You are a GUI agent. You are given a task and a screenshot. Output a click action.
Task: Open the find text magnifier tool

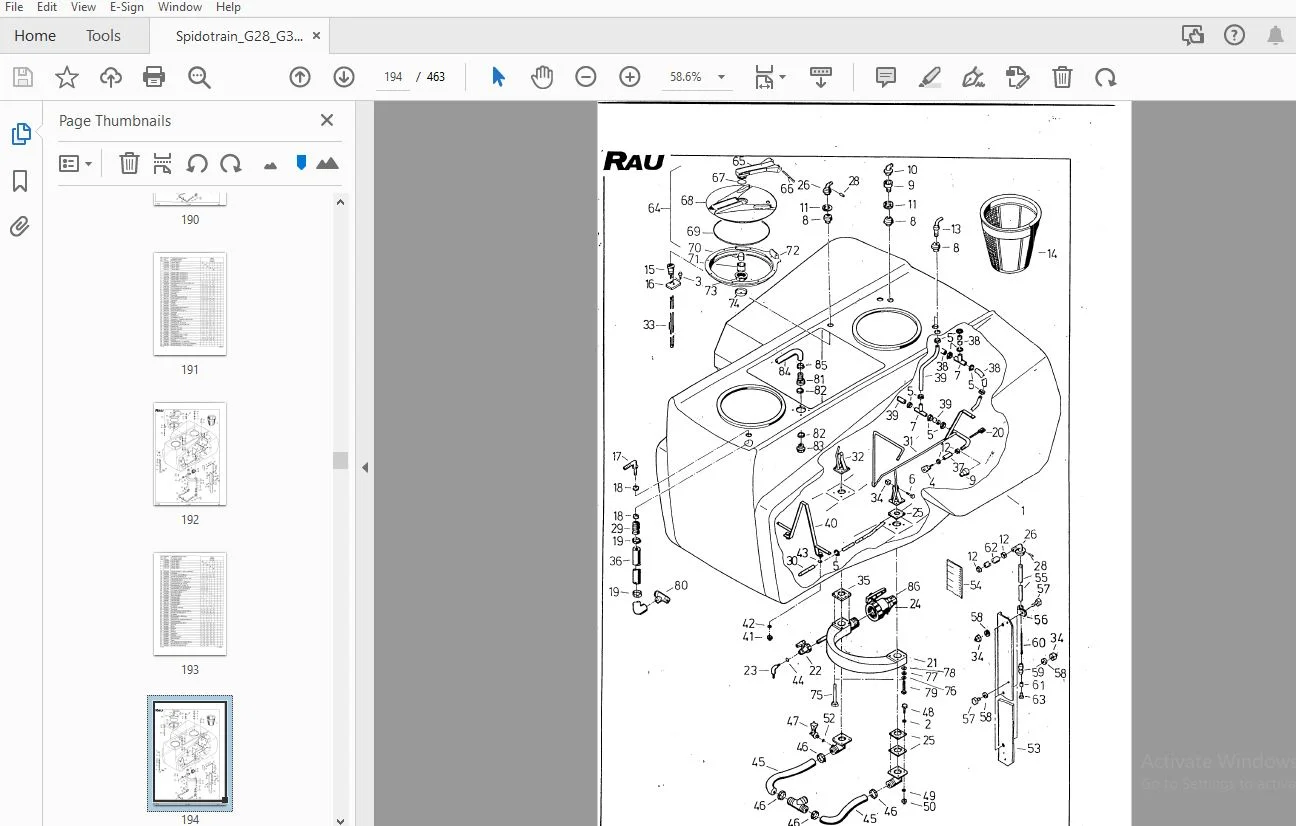pyautogui.click(x=199, y=77)
